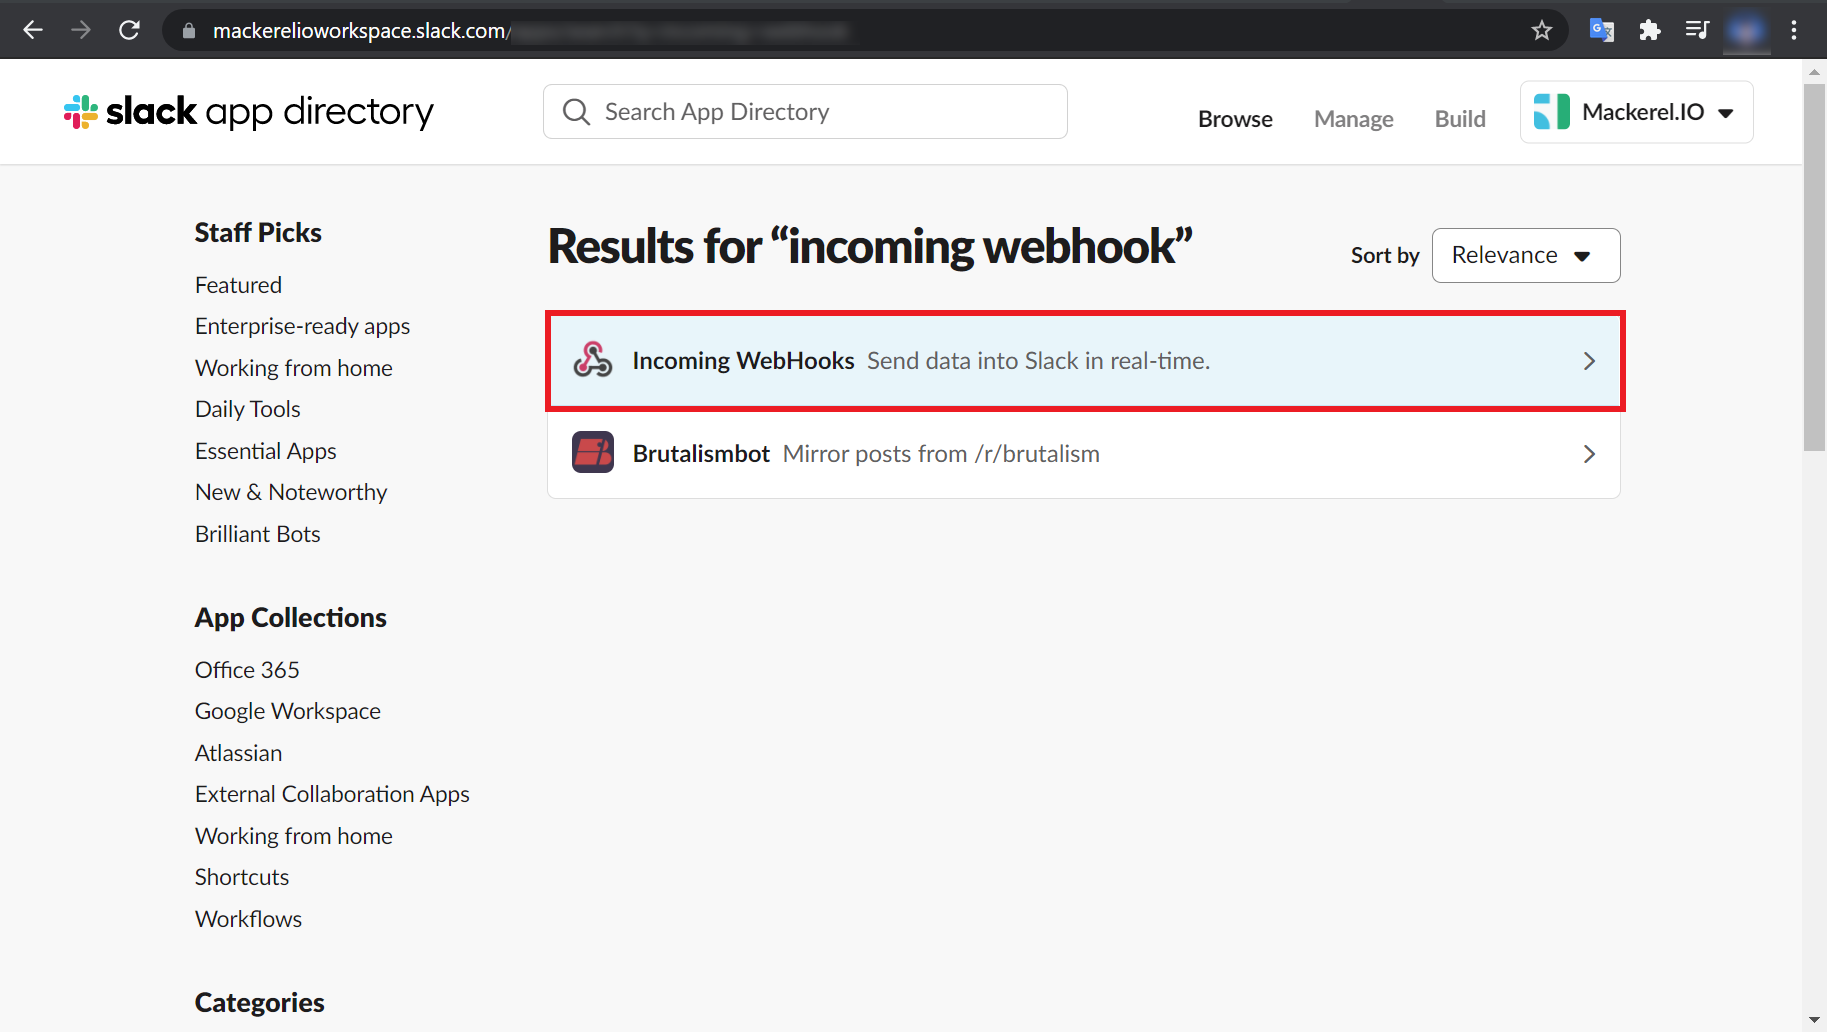
Task: Click the Google Translate icon in the toolbar
Action: (x=1601, y=30)
